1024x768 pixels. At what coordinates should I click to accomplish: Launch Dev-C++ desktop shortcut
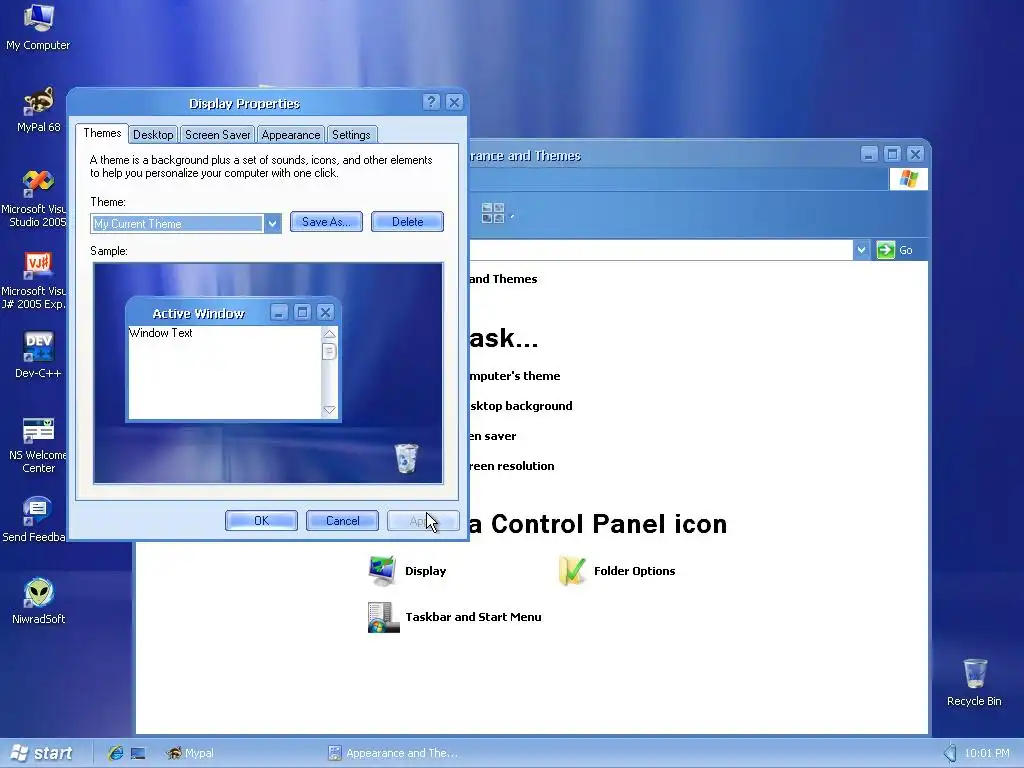tap(38, 355)
